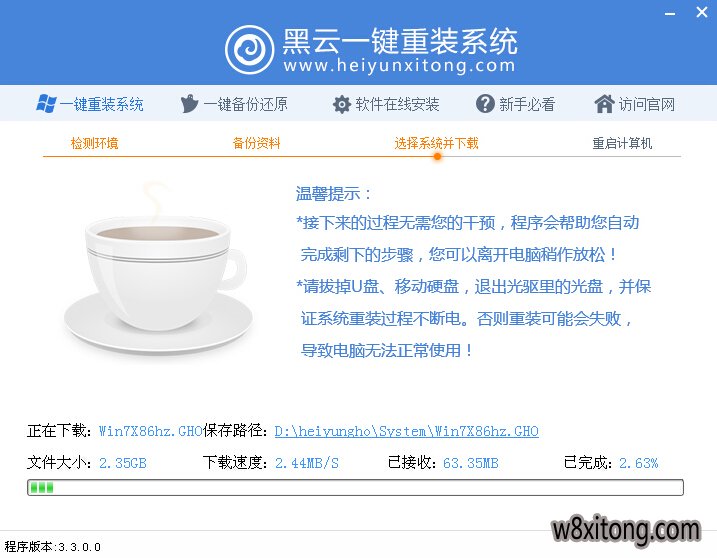The image size is (717, 558).
Task: Open the D:\heiyungho\System save path link
Action: pyautogui.click(x=407, y=431)
